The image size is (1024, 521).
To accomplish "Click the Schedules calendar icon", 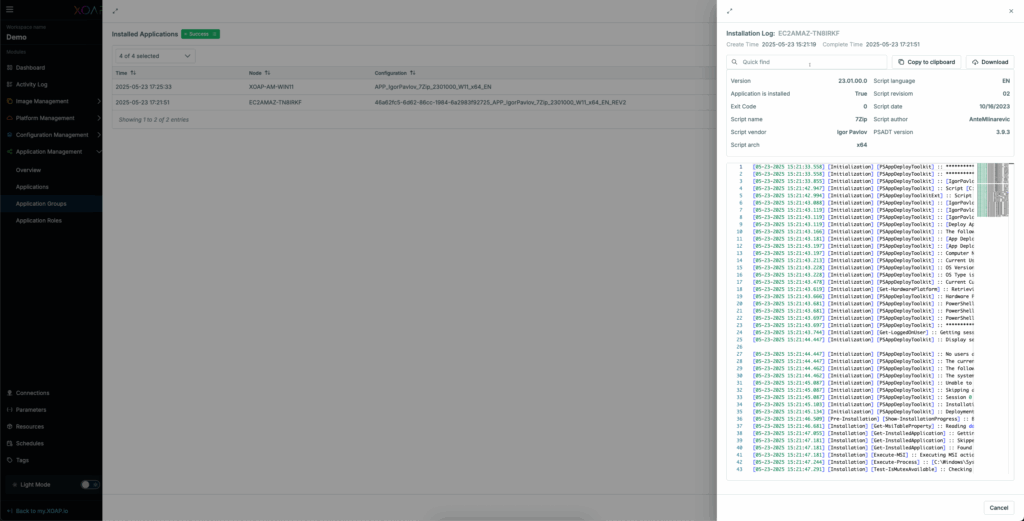I will click(x=10, y=443).
